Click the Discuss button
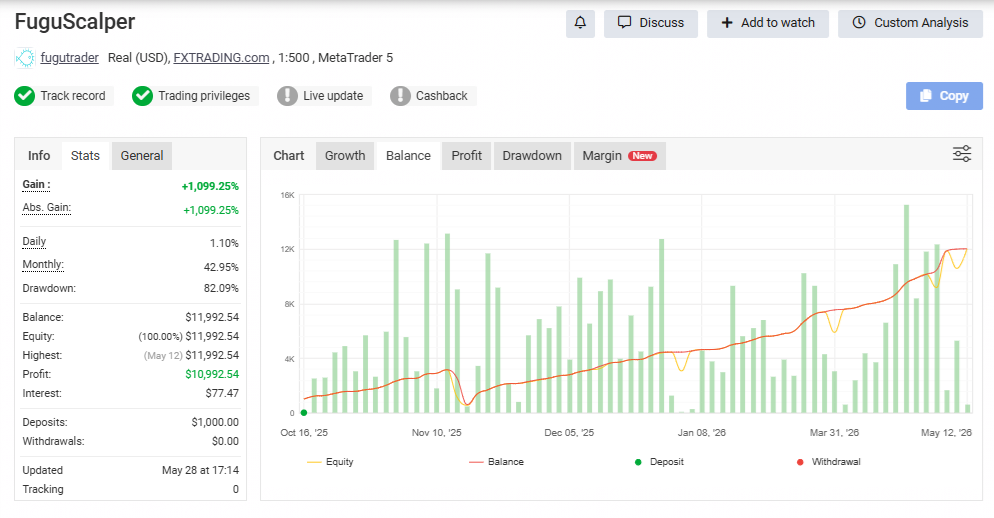 650,23
